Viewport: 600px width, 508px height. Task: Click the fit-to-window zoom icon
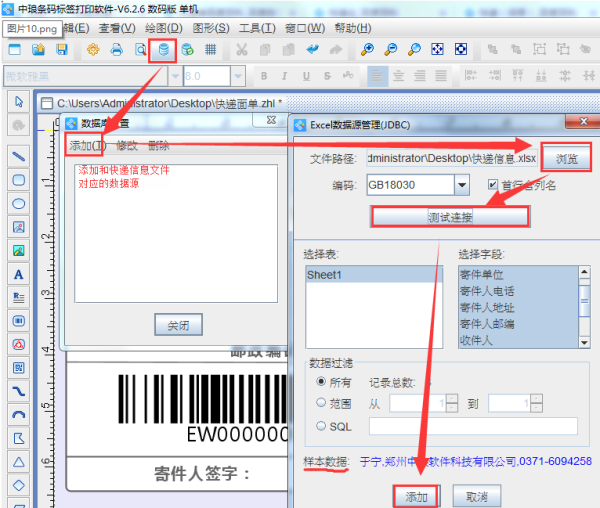point(437,49)
